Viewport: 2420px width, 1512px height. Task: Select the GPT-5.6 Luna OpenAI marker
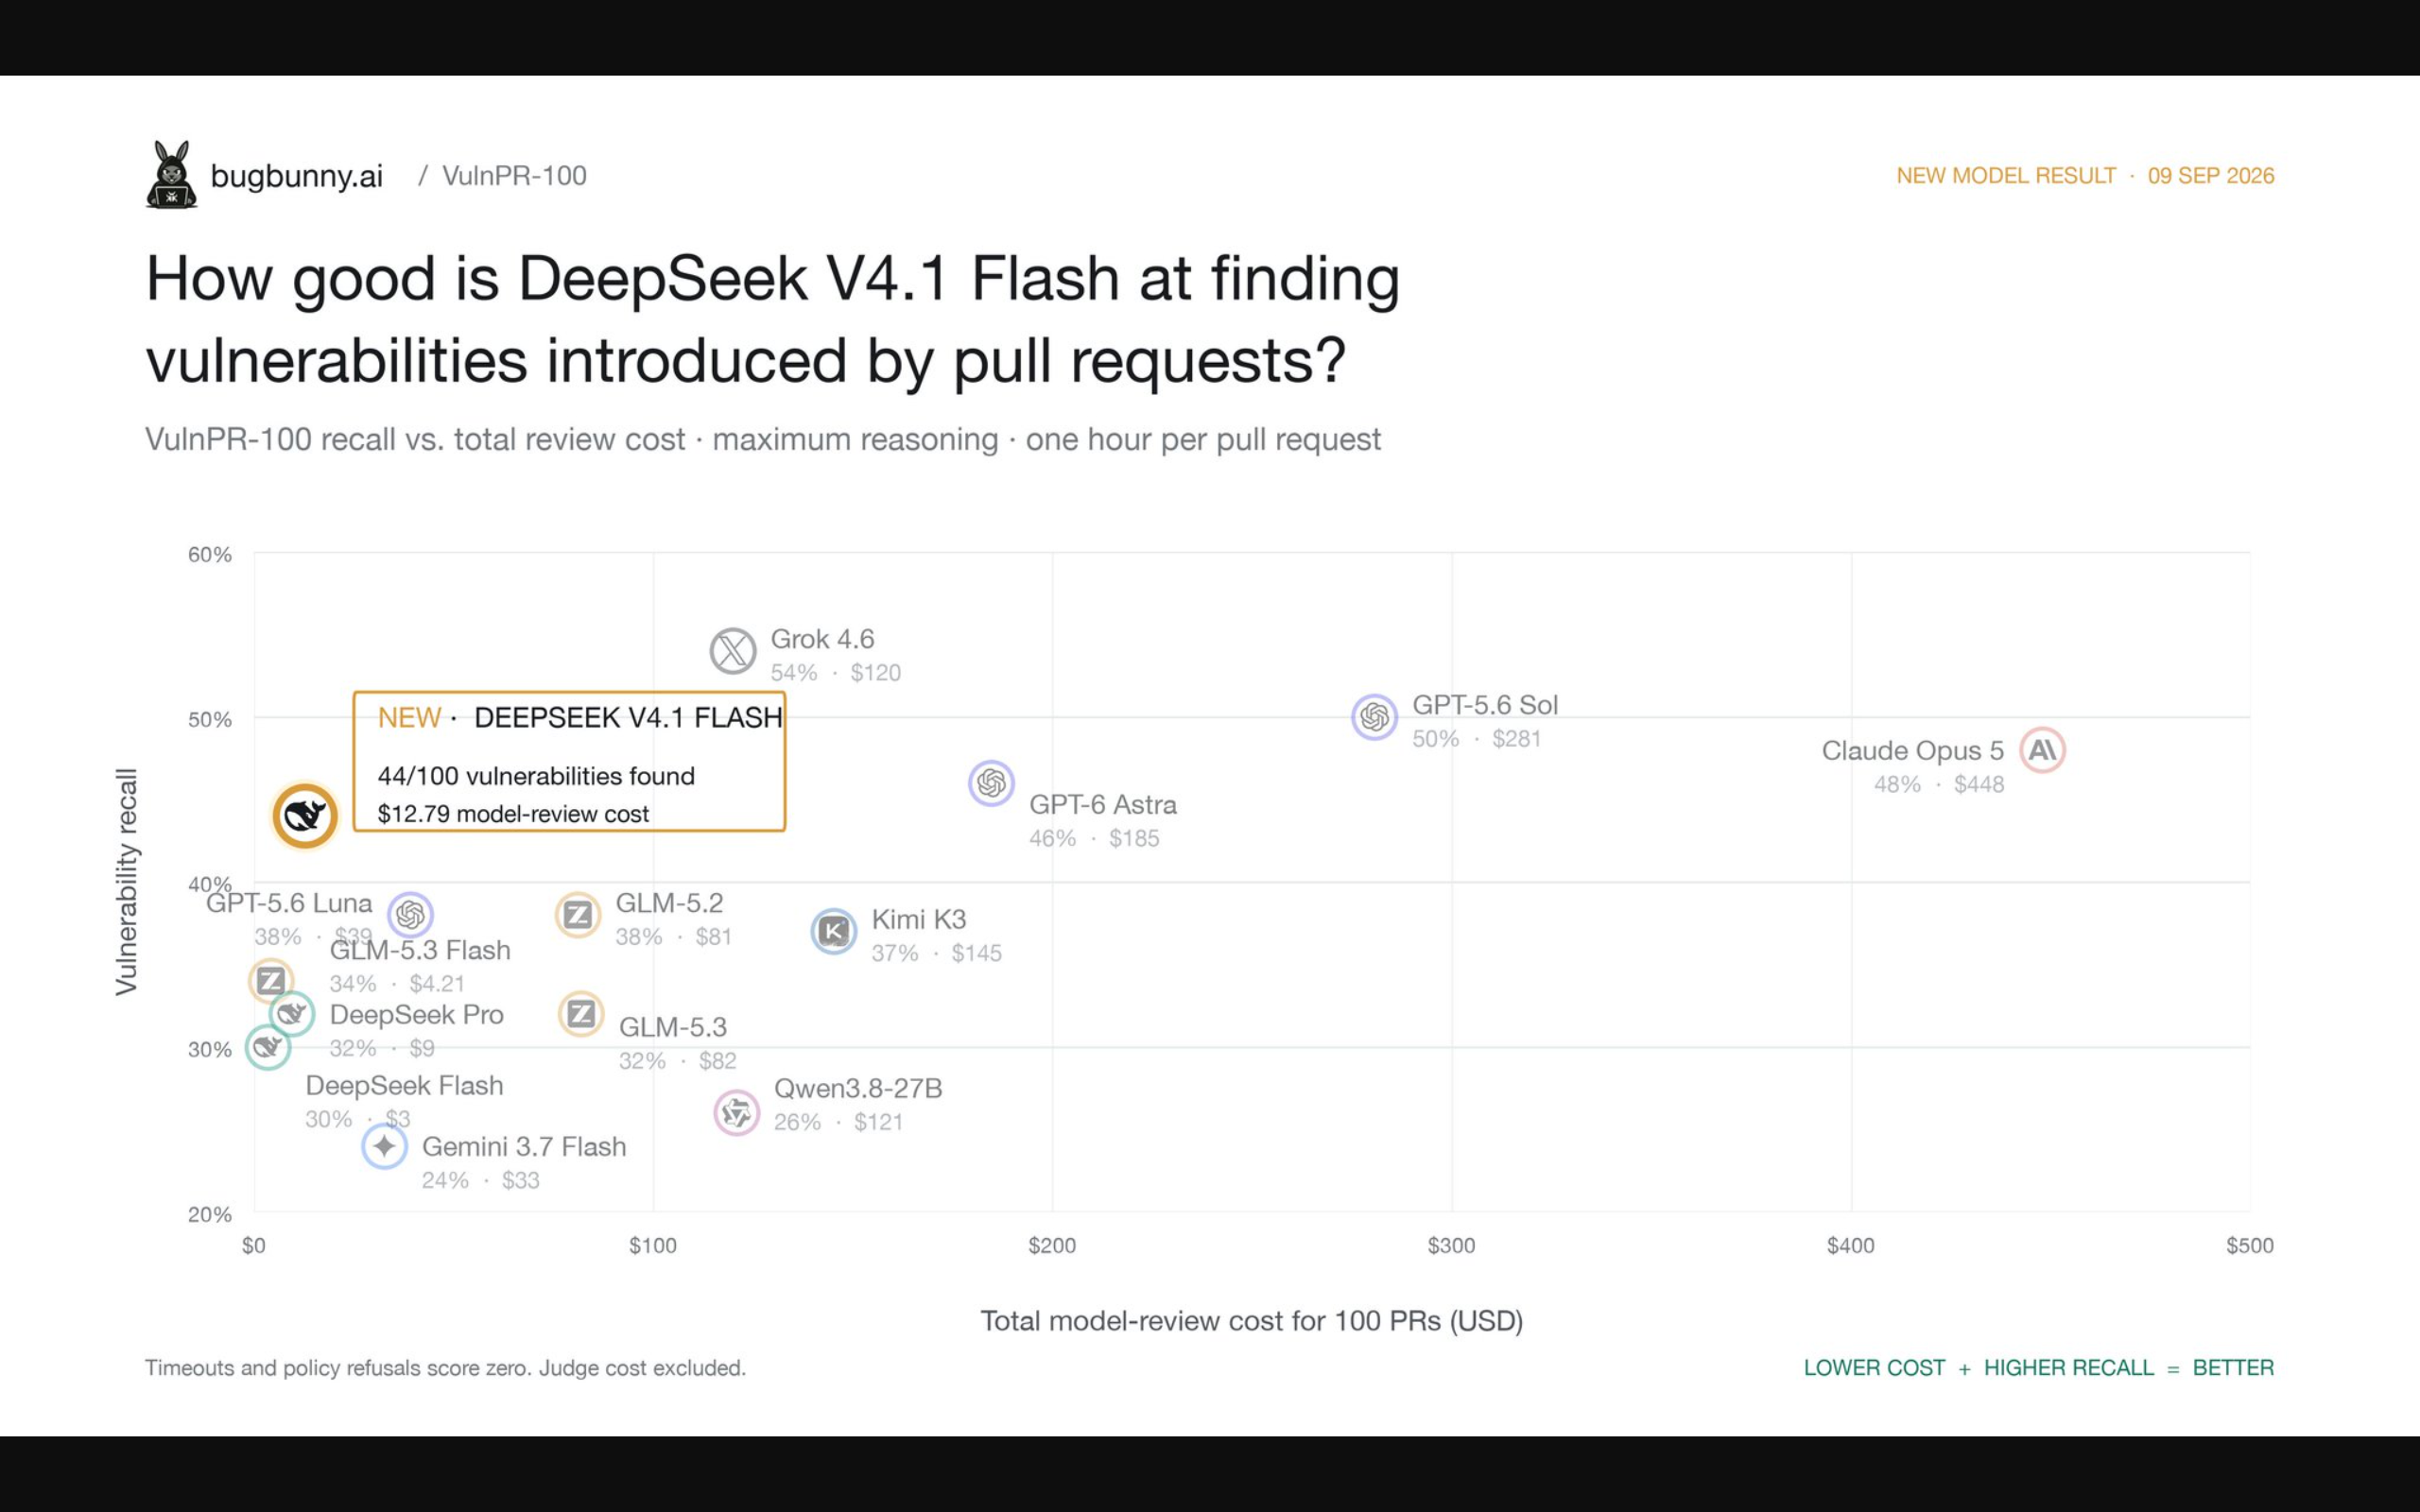pos(410,914)
